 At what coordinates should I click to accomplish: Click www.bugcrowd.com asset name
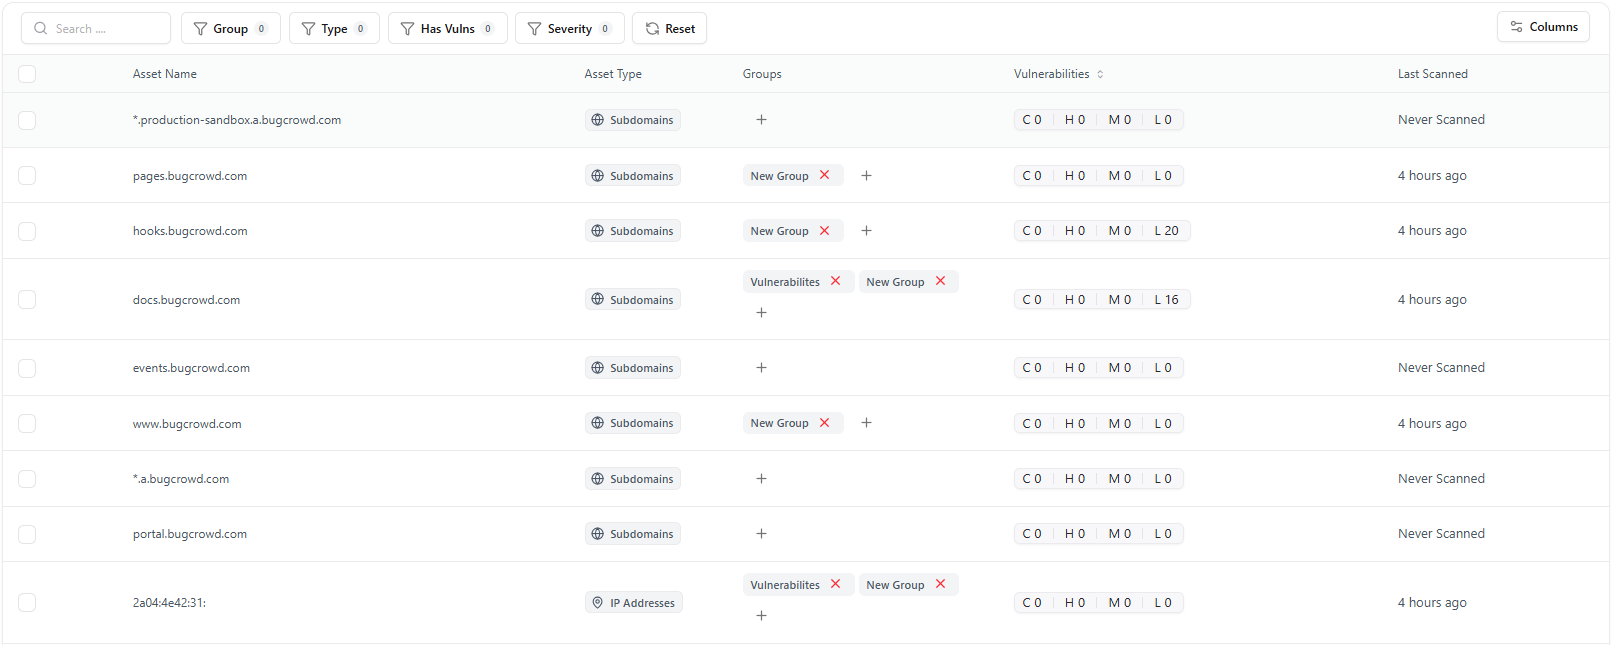point(187,424)
